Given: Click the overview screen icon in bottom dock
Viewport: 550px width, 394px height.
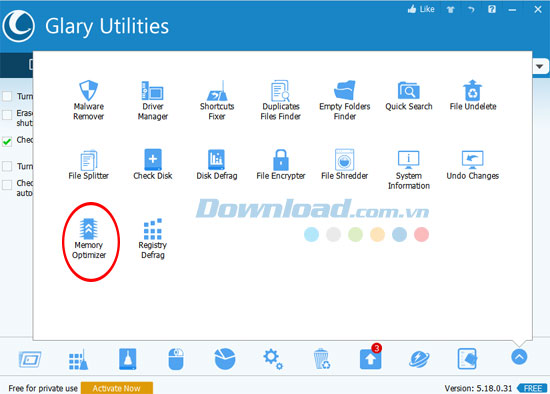Looking at the screenshot, I should tap(30, 359).
